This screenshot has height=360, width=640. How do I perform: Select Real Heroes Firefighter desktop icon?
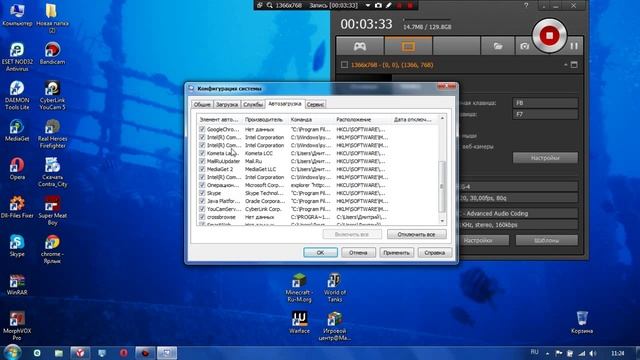click(52, 133)
